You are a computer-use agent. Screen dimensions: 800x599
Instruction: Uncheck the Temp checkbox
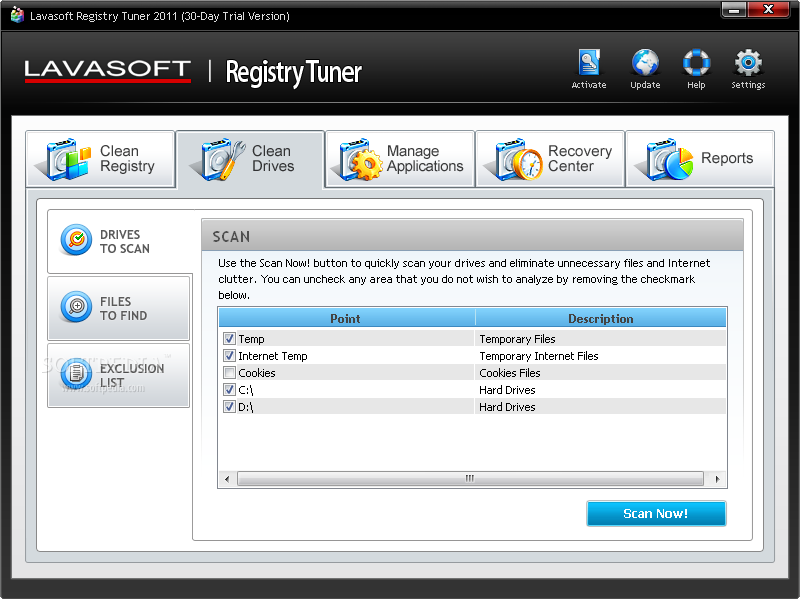pos(229,338)
